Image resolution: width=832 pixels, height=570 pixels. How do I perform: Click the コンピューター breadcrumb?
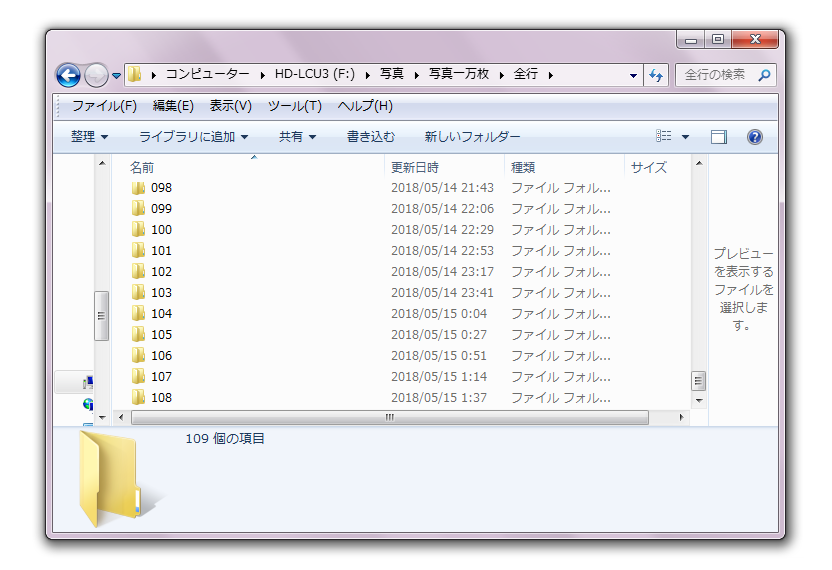click(207, 74)
